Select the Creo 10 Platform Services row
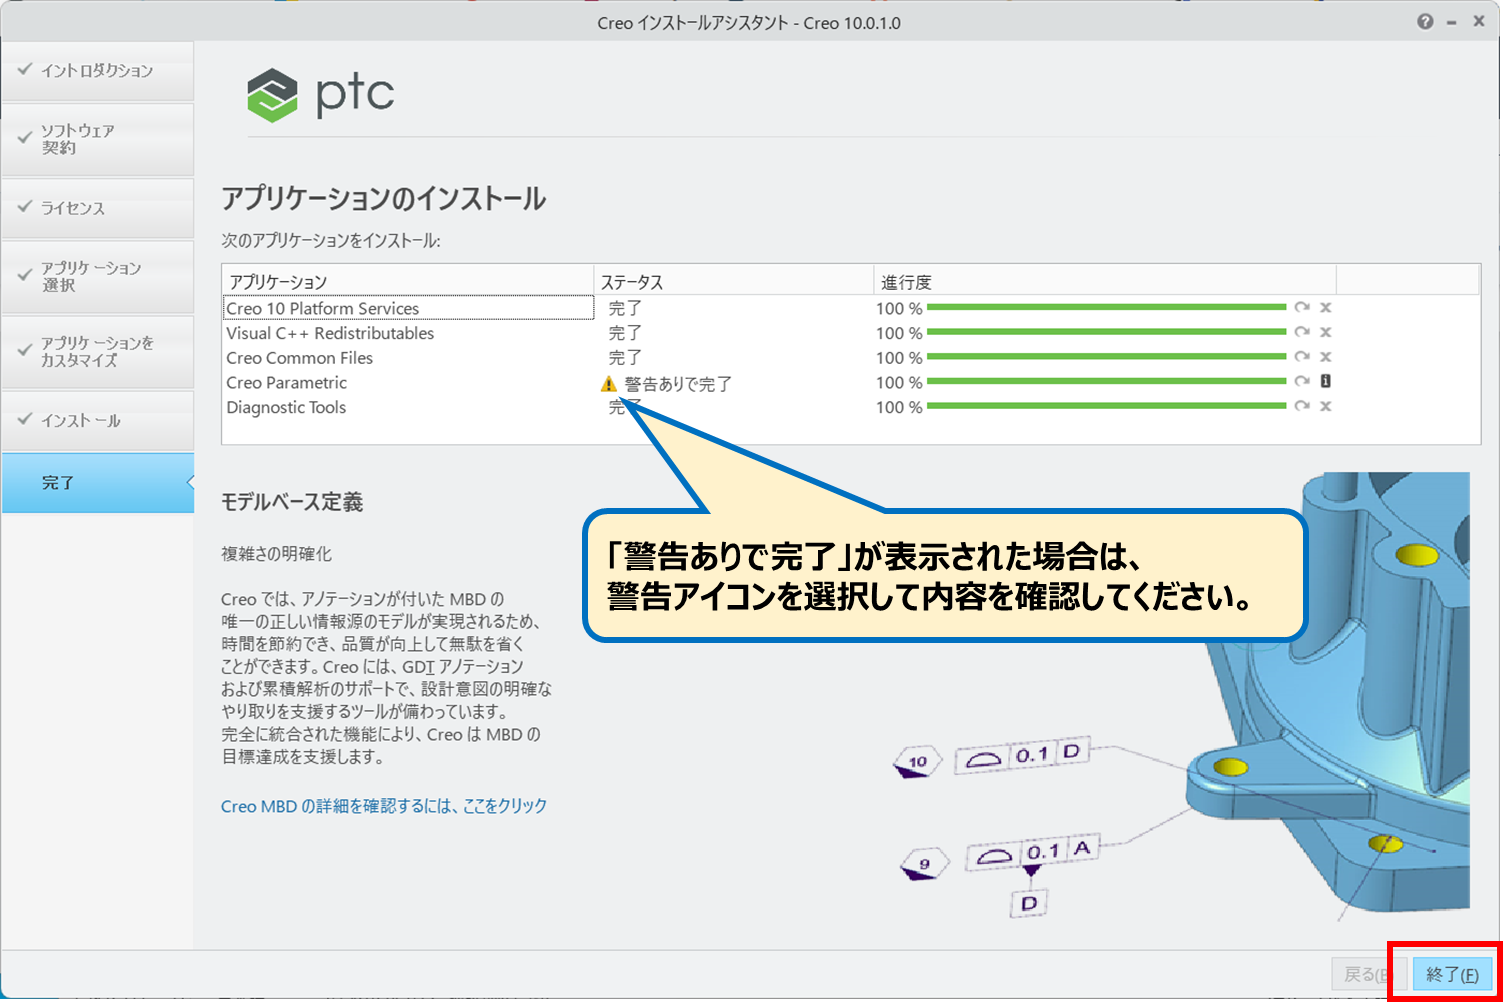This screenshot has height=1002, width=1503. coord(408,308)
